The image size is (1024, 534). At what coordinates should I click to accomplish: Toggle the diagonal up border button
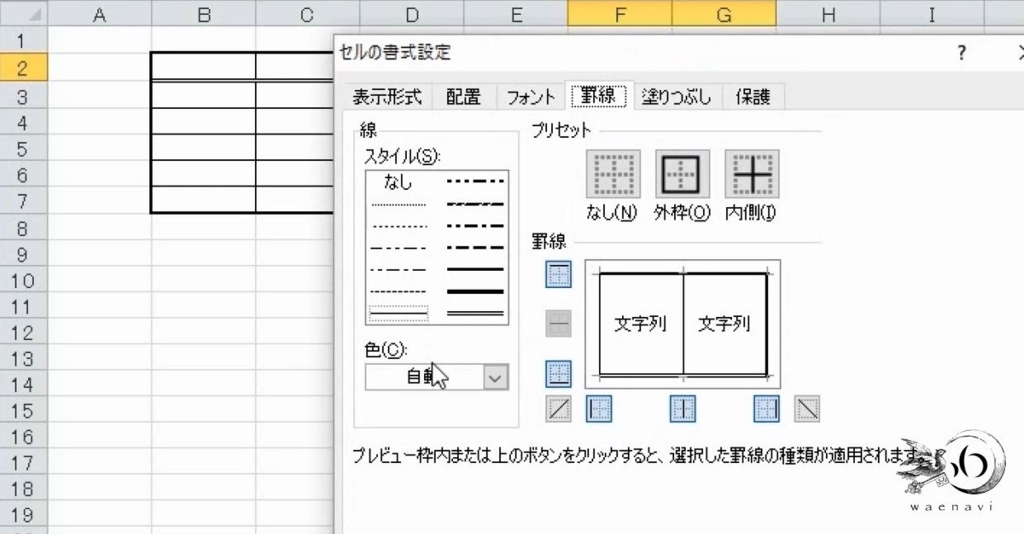click(x=558, y=409)
